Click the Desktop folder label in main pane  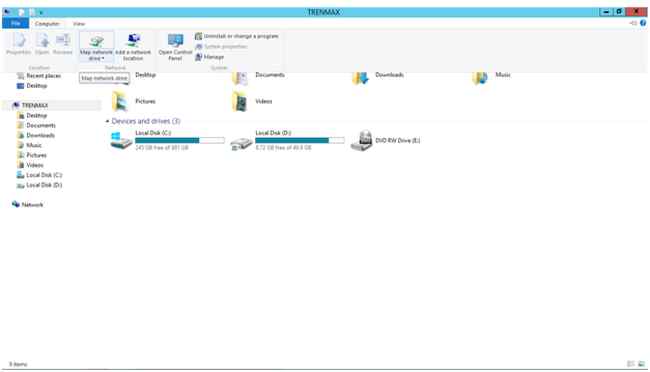pyautogui.click(x=146, y=75)
